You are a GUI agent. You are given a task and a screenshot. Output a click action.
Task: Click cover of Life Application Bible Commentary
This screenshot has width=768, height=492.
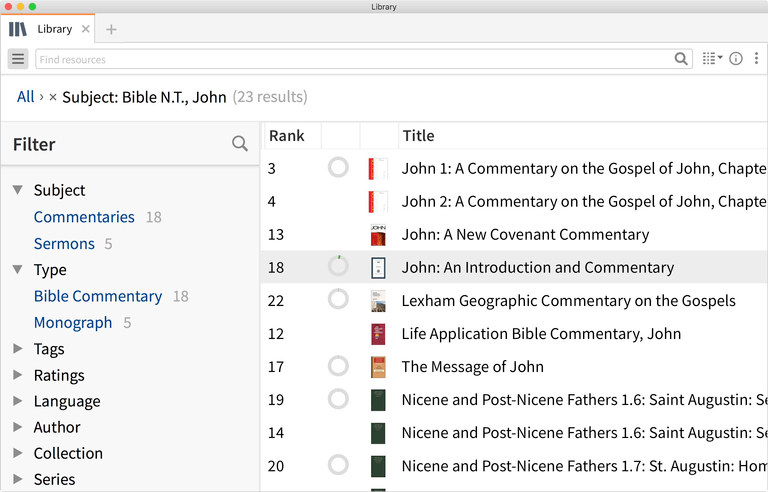(x=378, y=334)
